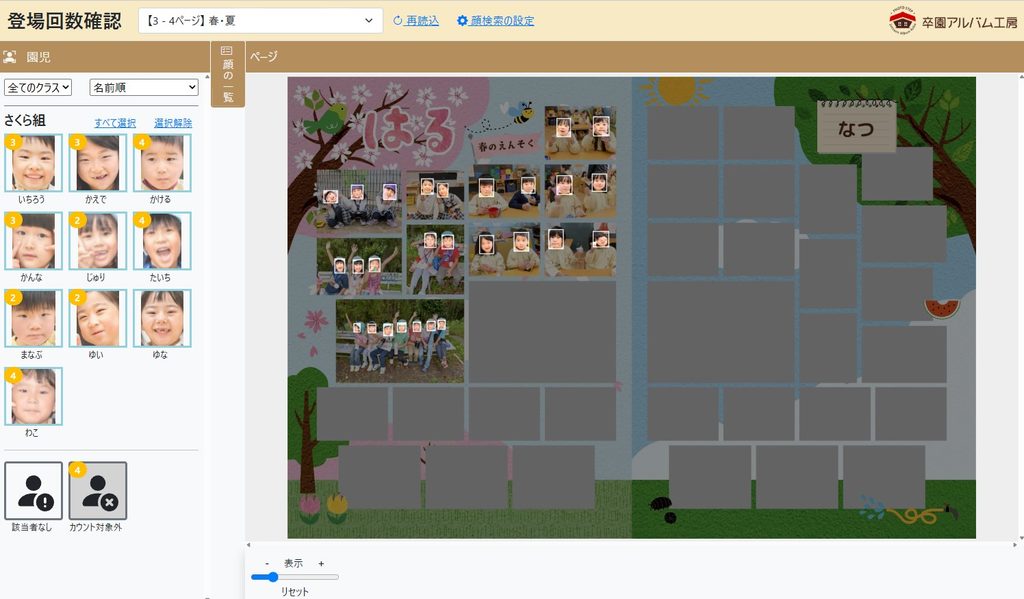
Task: Open the page selector dropdown 【3-4ページ】春・夏
Action: coord(260,21)
